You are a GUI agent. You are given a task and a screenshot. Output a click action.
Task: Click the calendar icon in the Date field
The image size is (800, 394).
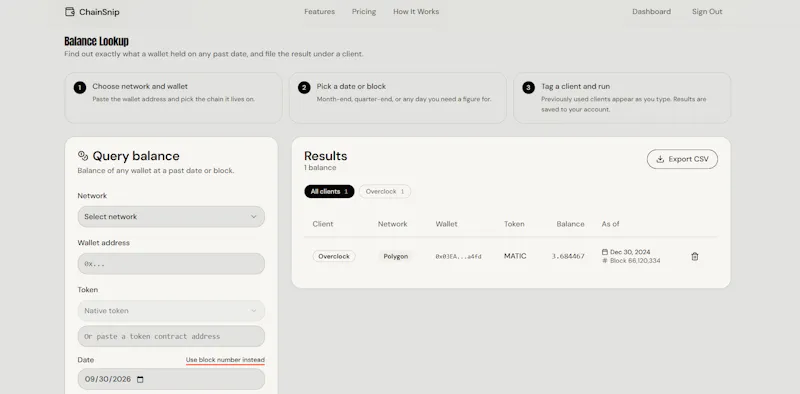pyautogui.click(x=141, y=379)
